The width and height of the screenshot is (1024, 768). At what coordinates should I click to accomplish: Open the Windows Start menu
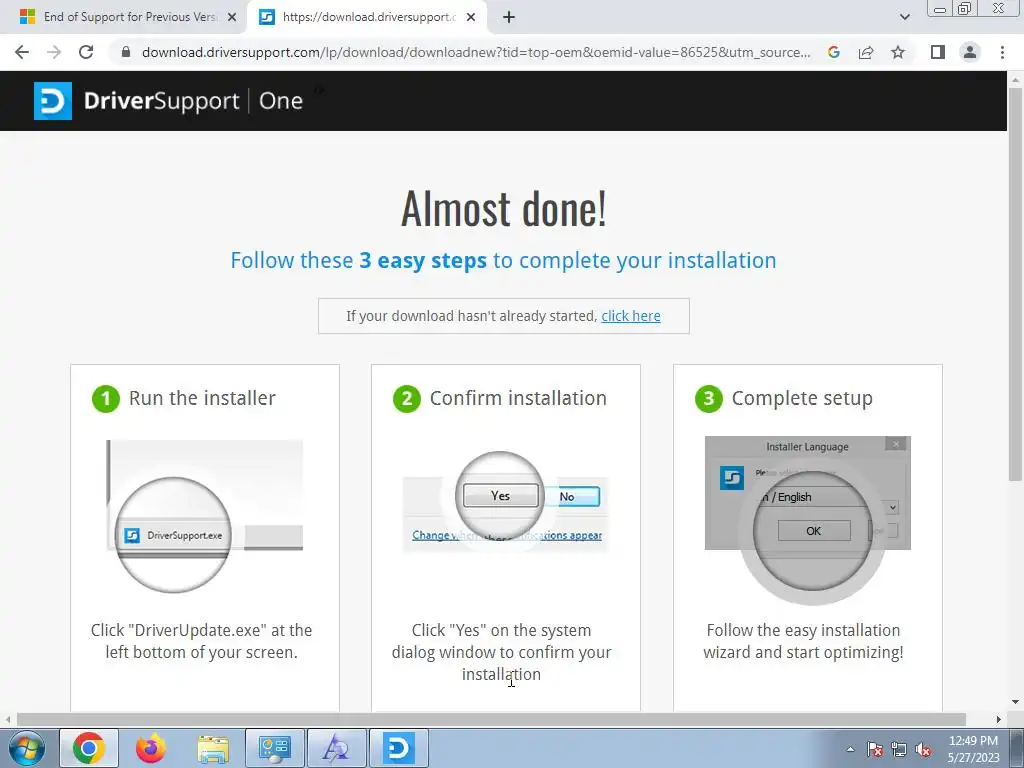click(26, 748)
